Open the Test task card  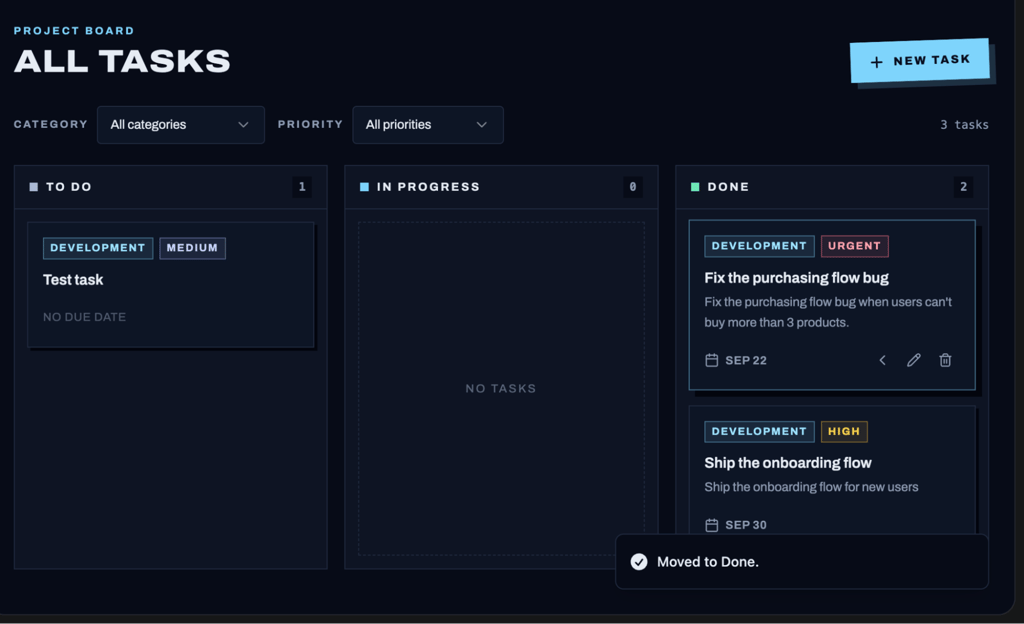coord(171,285)
